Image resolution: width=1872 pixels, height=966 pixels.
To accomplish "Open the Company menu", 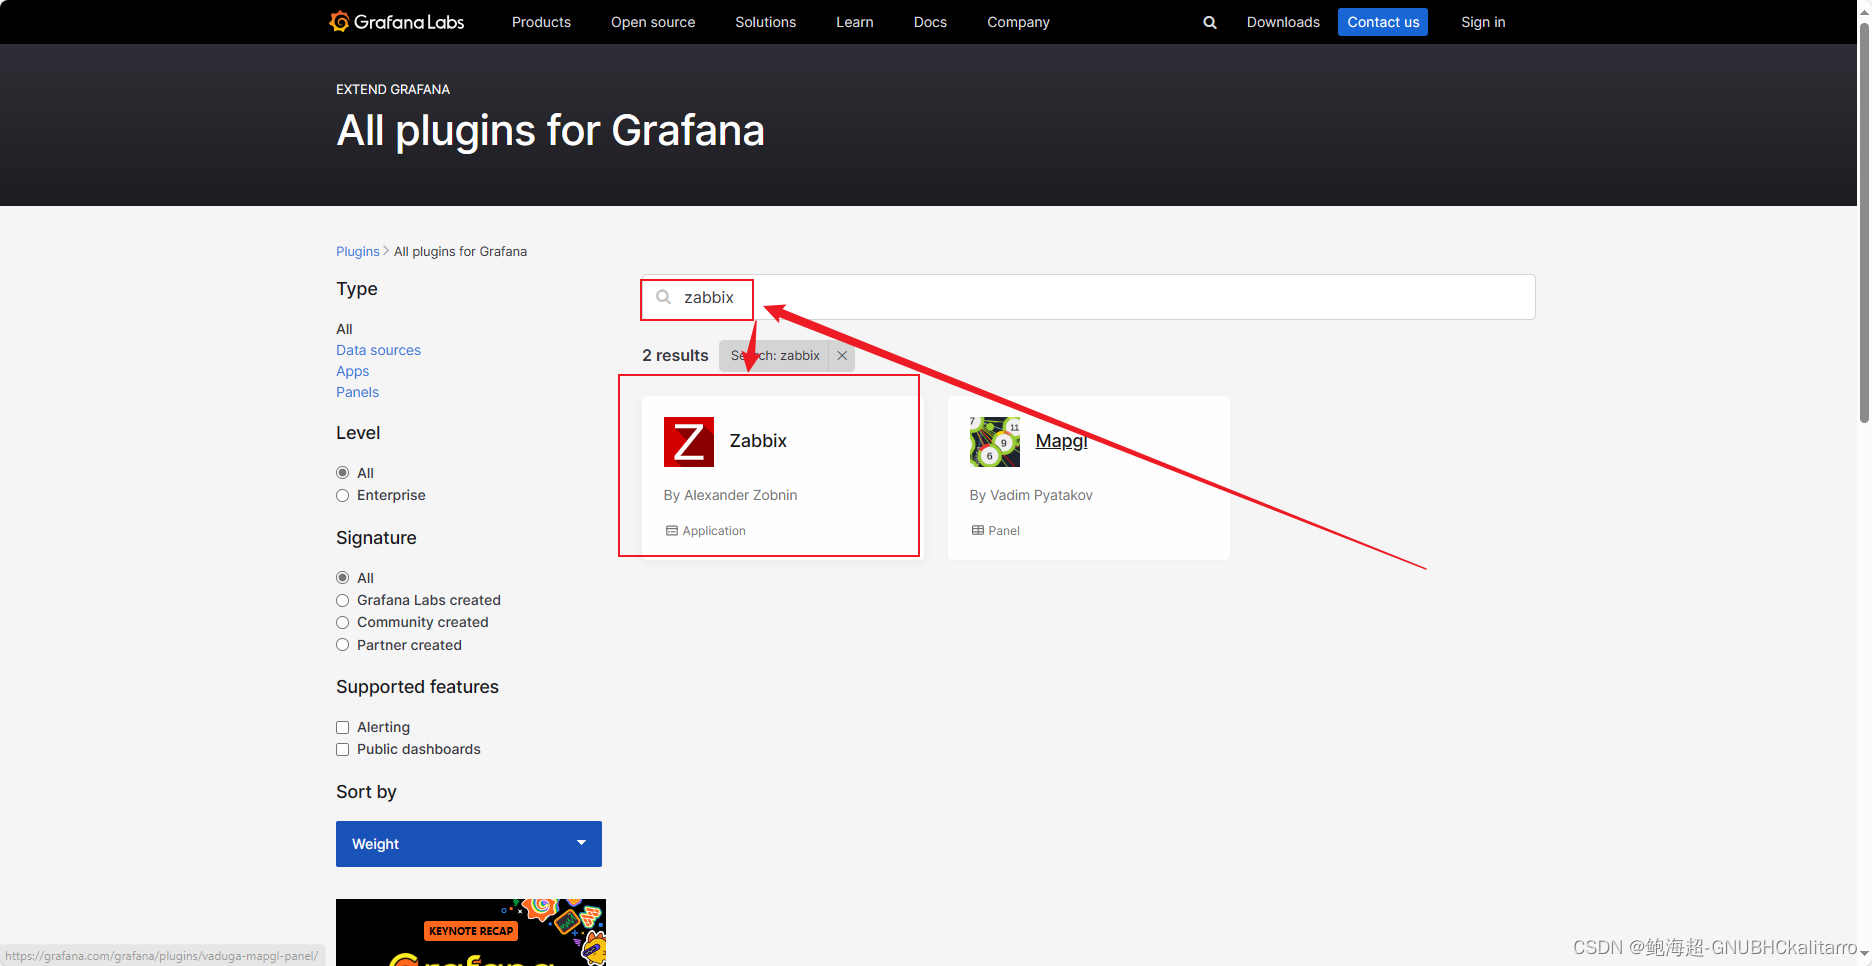I will (x=1018, y=22).
